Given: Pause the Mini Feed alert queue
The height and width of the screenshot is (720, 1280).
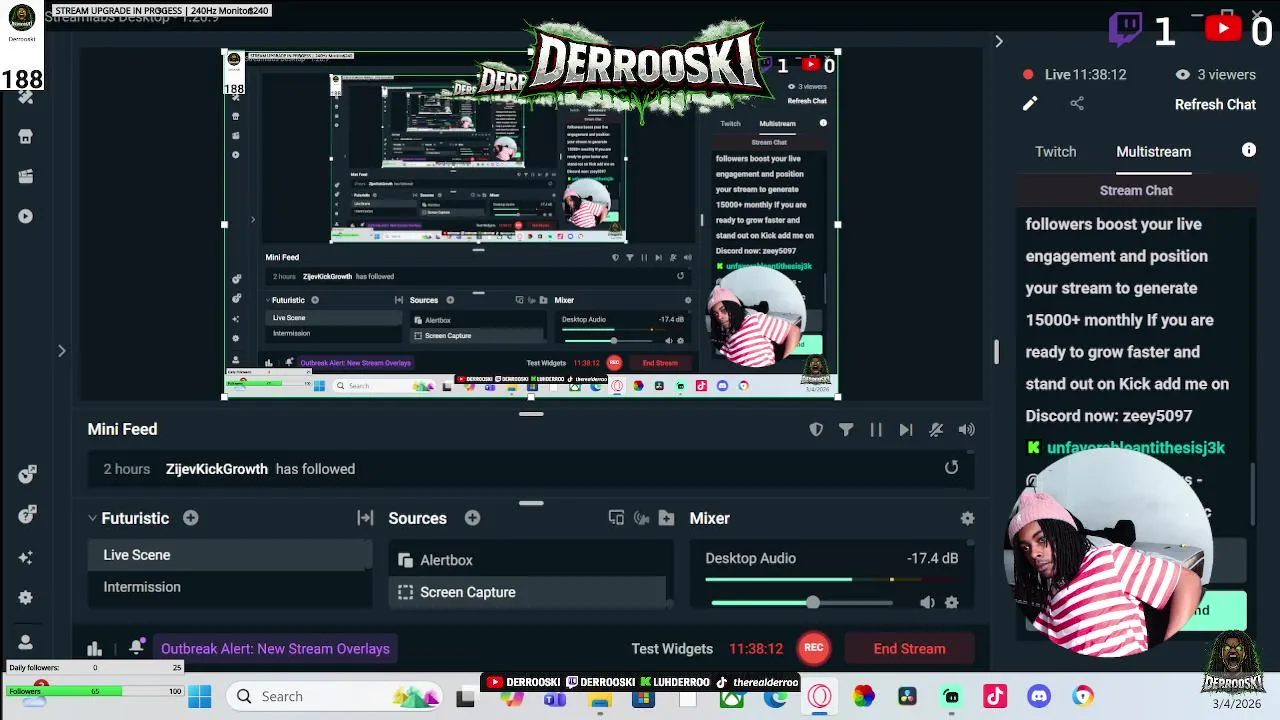Looking at the screenshot, I should [x=876, y=429].
